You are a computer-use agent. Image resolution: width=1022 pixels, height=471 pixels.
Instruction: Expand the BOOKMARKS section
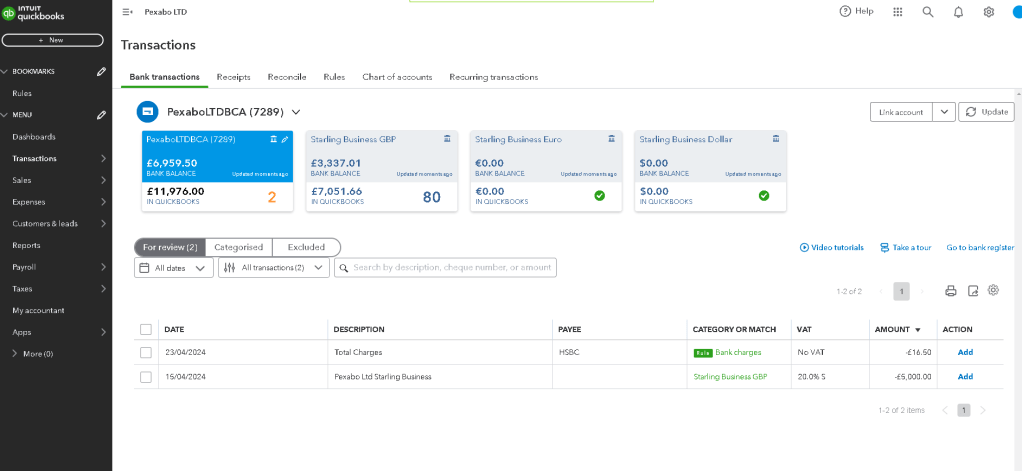pos(6,72)
